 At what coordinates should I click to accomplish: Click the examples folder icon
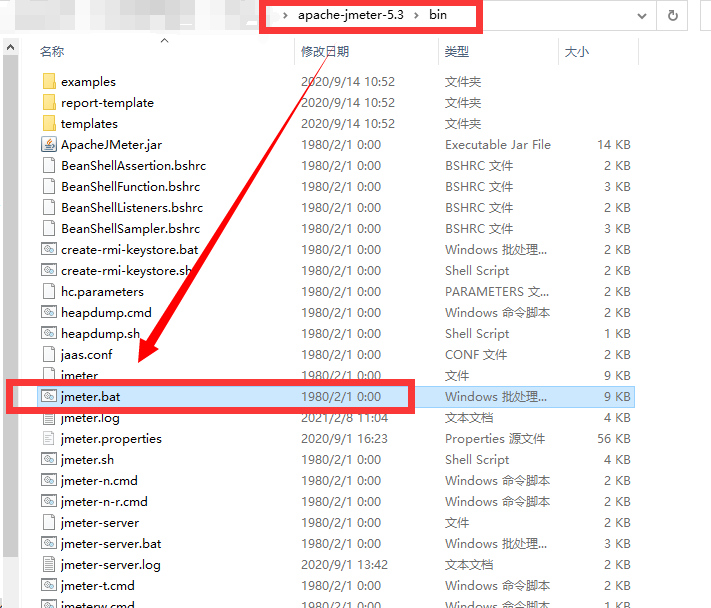pos(49,82)
